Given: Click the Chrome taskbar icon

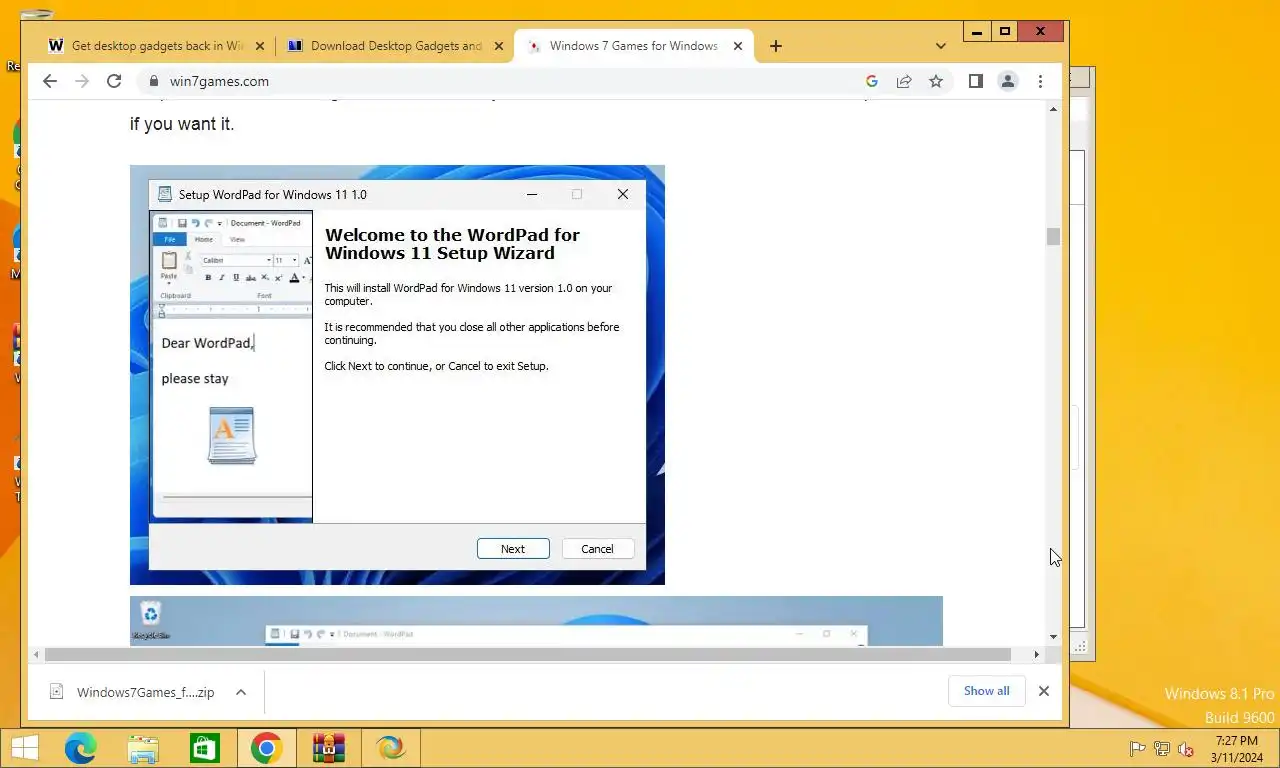Looking at the screenshot, I should 266,748.
